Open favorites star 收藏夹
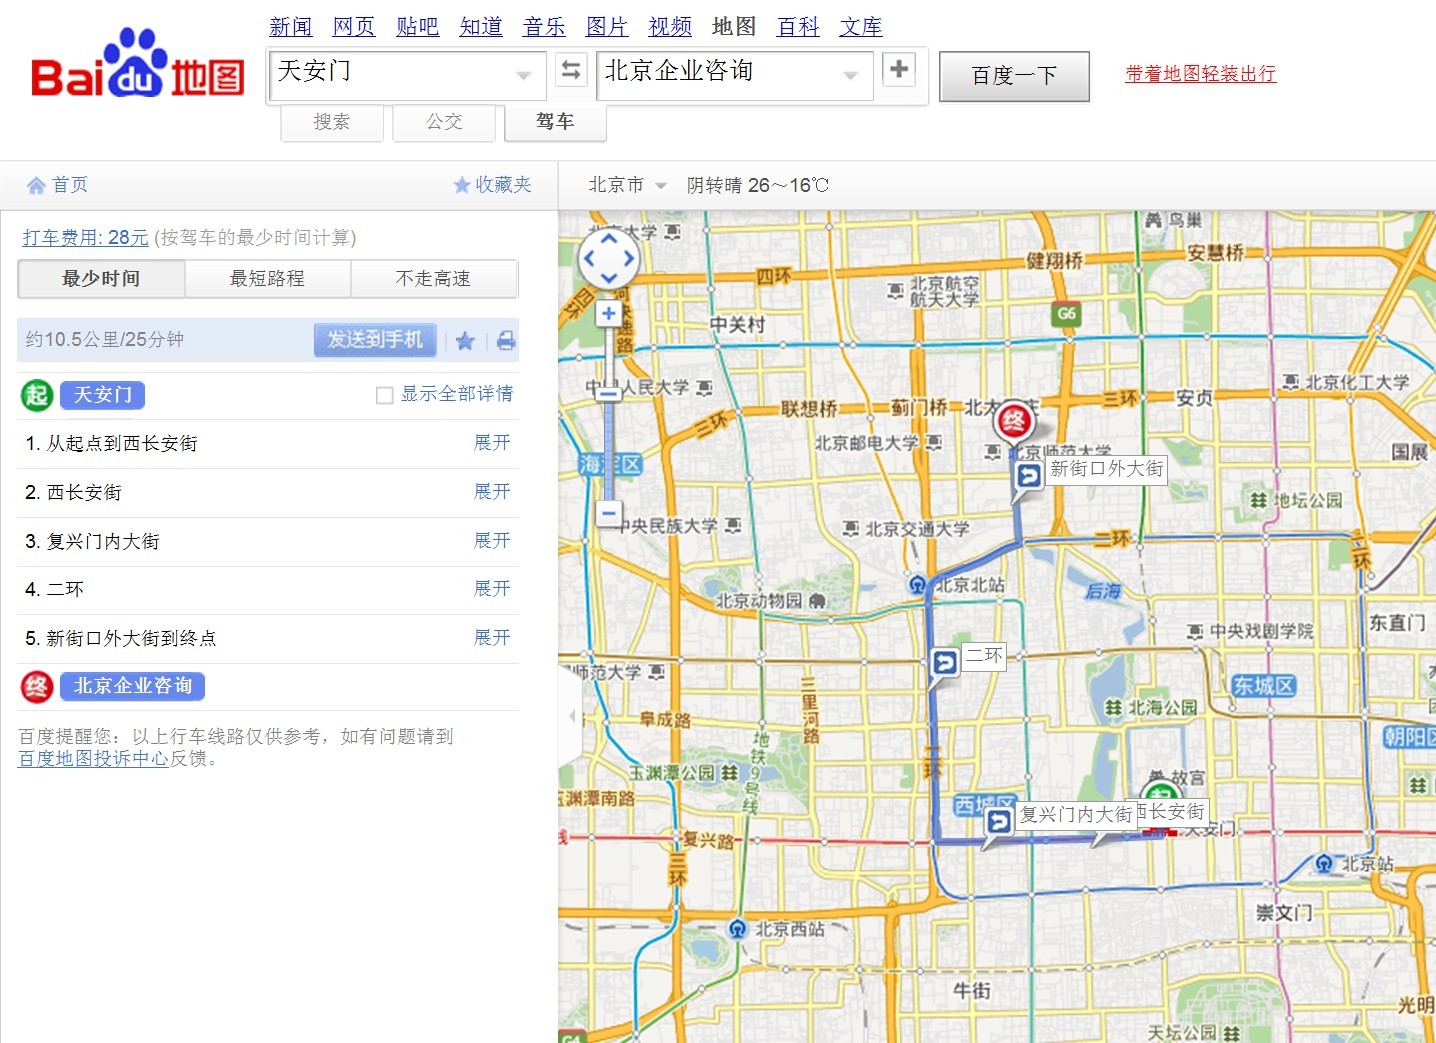This screenshot has width=1436, height=1043. coord(492,185)
